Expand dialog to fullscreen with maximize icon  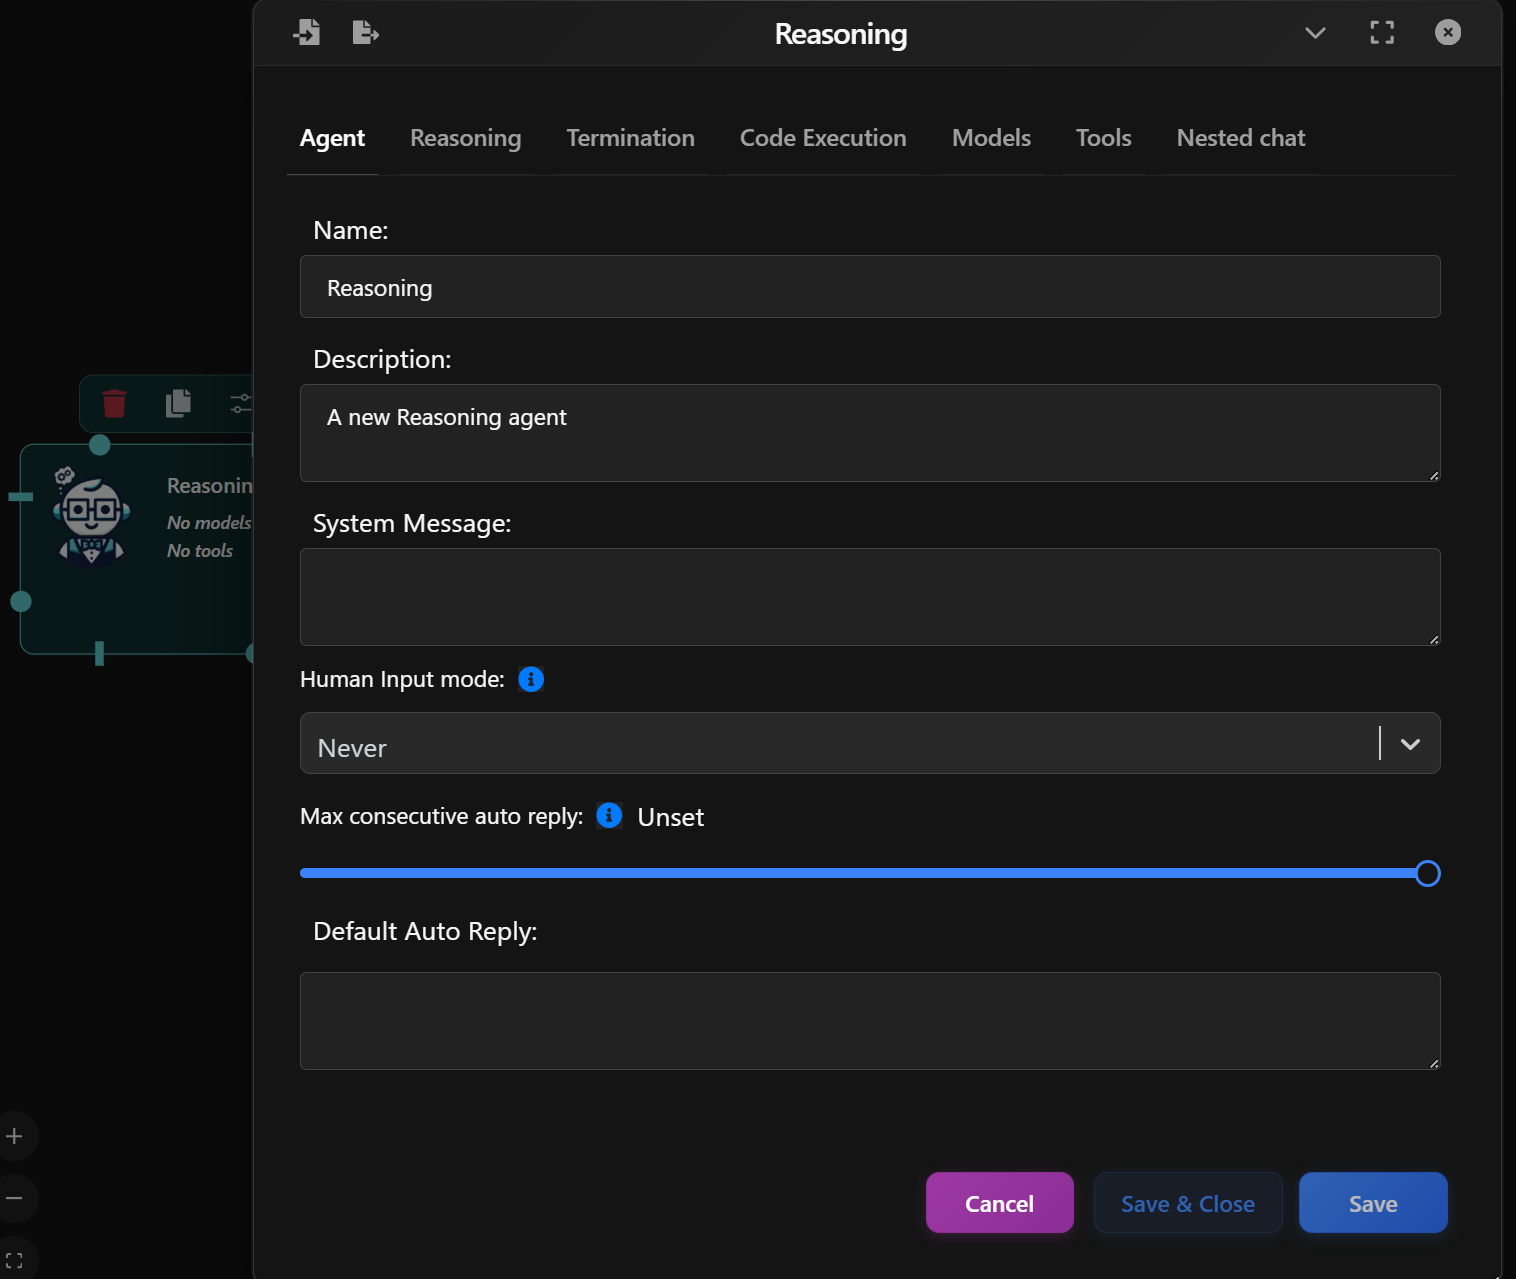[1382, 32]
